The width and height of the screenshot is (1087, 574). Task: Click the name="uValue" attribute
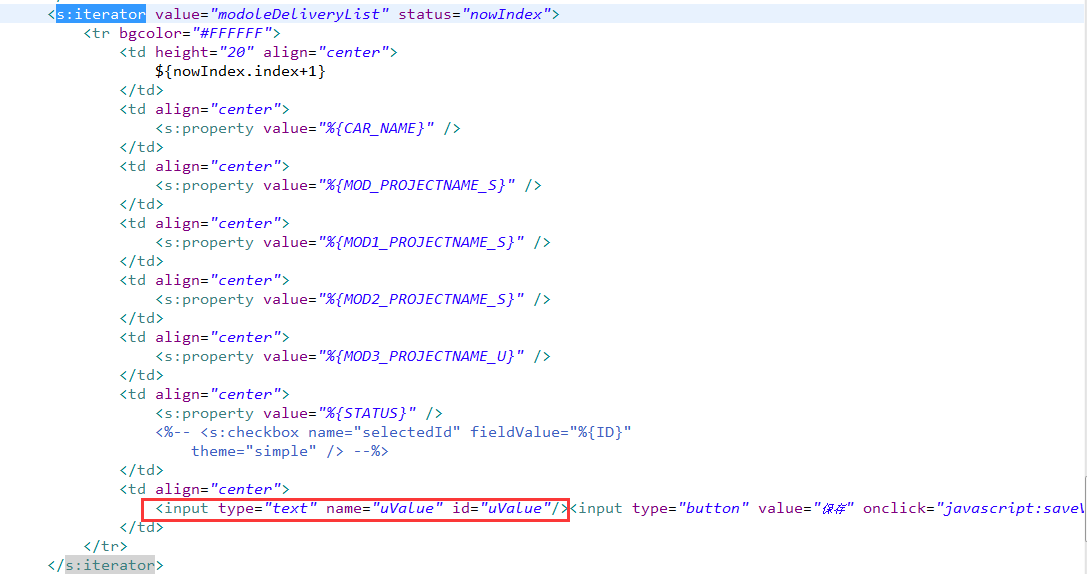pos(385,508)
